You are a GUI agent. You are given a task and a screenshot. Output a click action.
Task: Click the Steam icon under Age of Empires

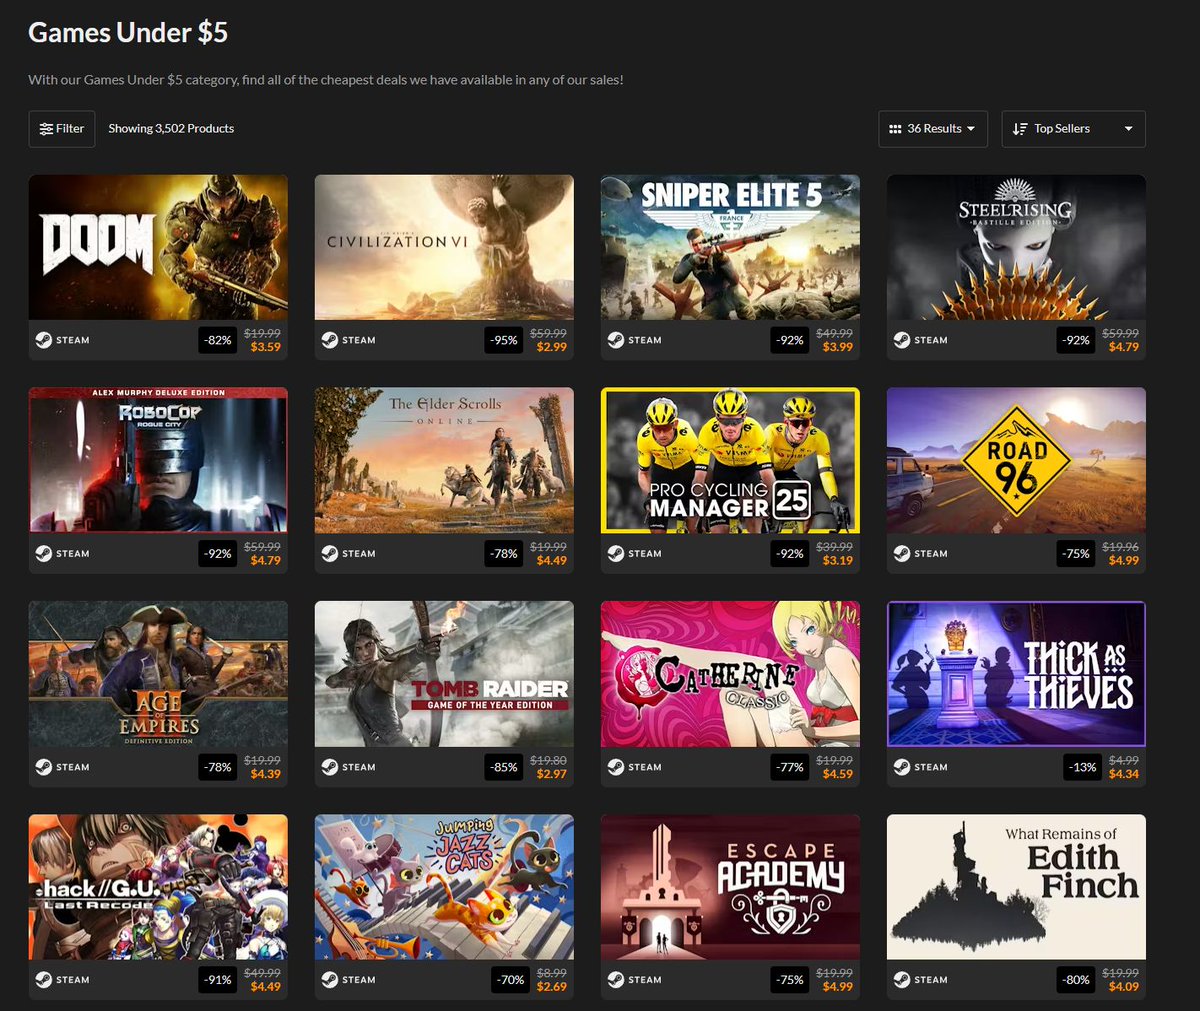44,767
